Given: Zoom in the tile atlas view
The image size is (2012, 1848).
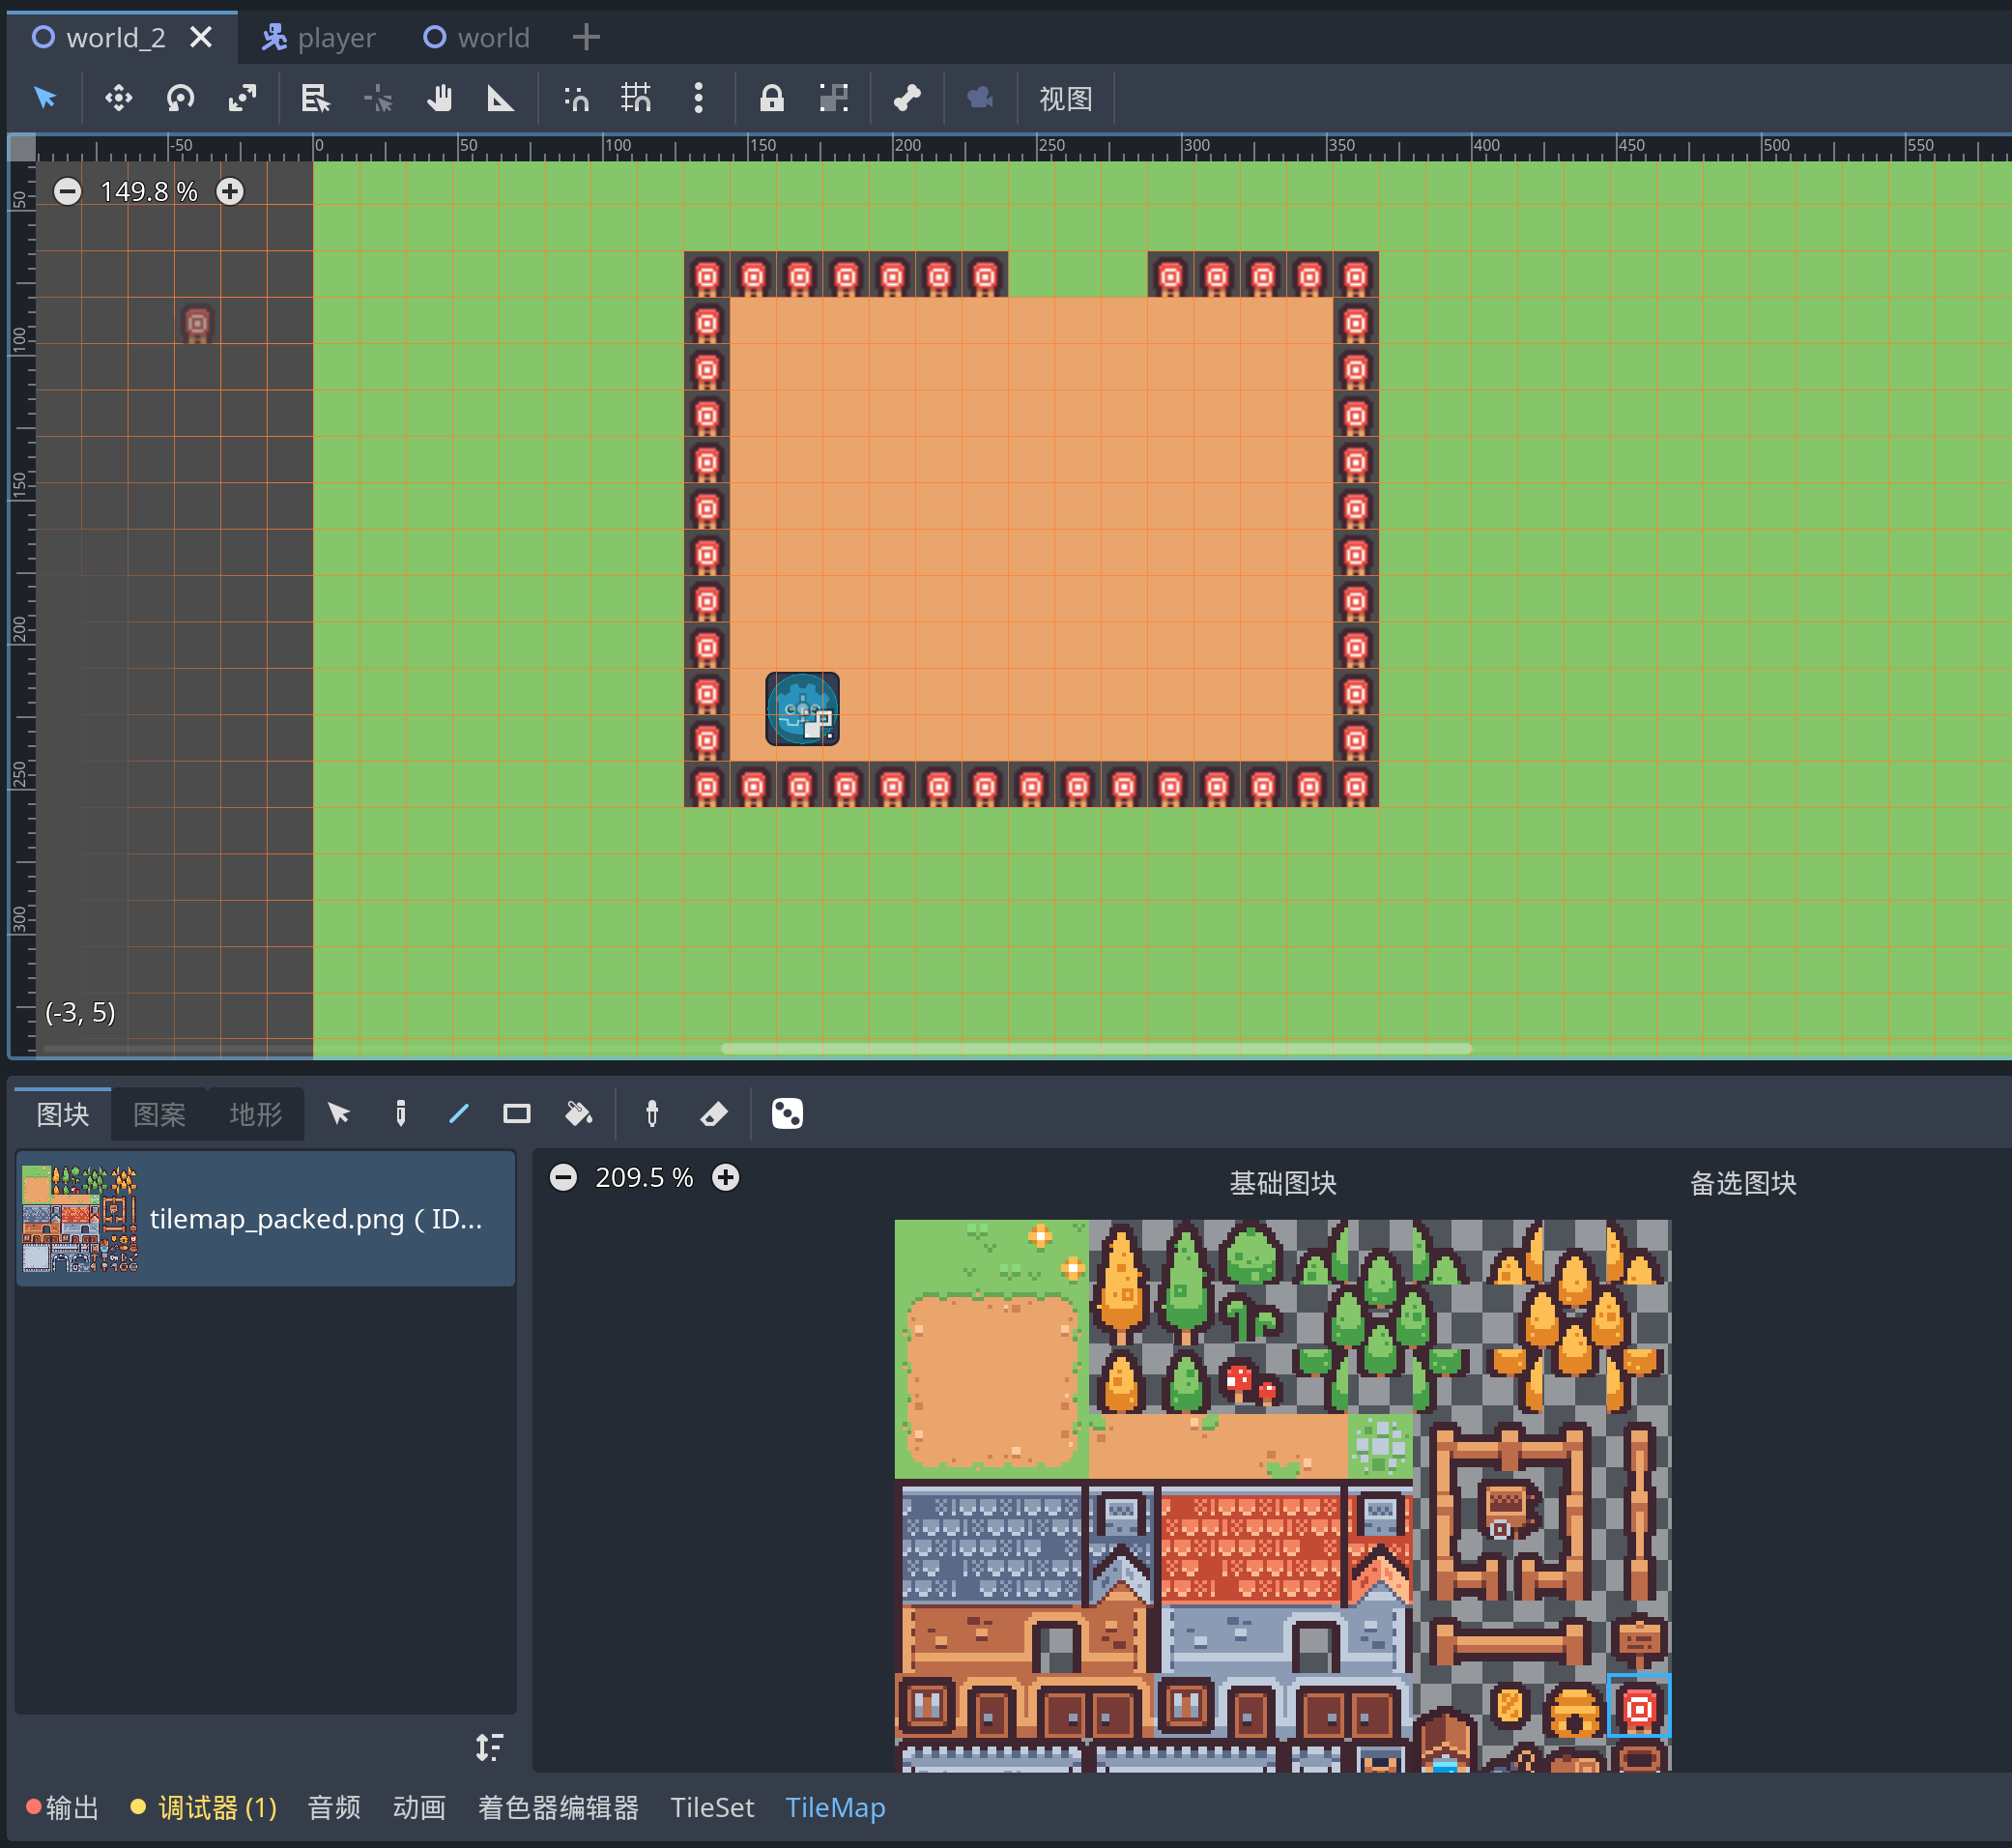Looking at the screenshot, I should pos(726,1177).
